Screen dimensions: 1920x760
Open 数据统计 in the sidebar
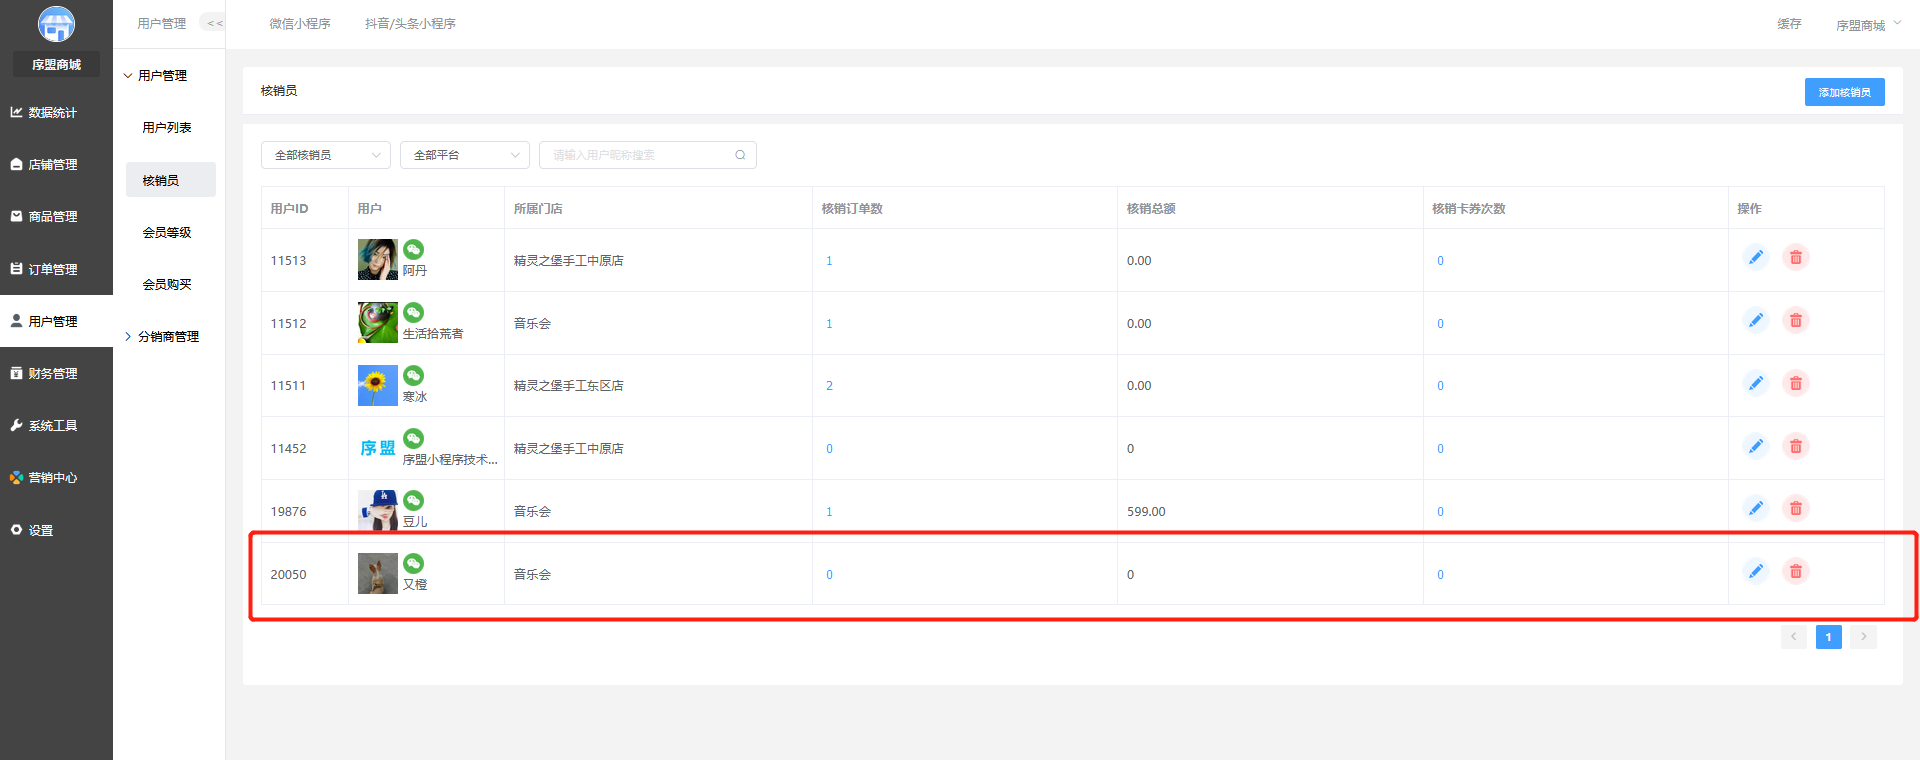coord(56,113)
